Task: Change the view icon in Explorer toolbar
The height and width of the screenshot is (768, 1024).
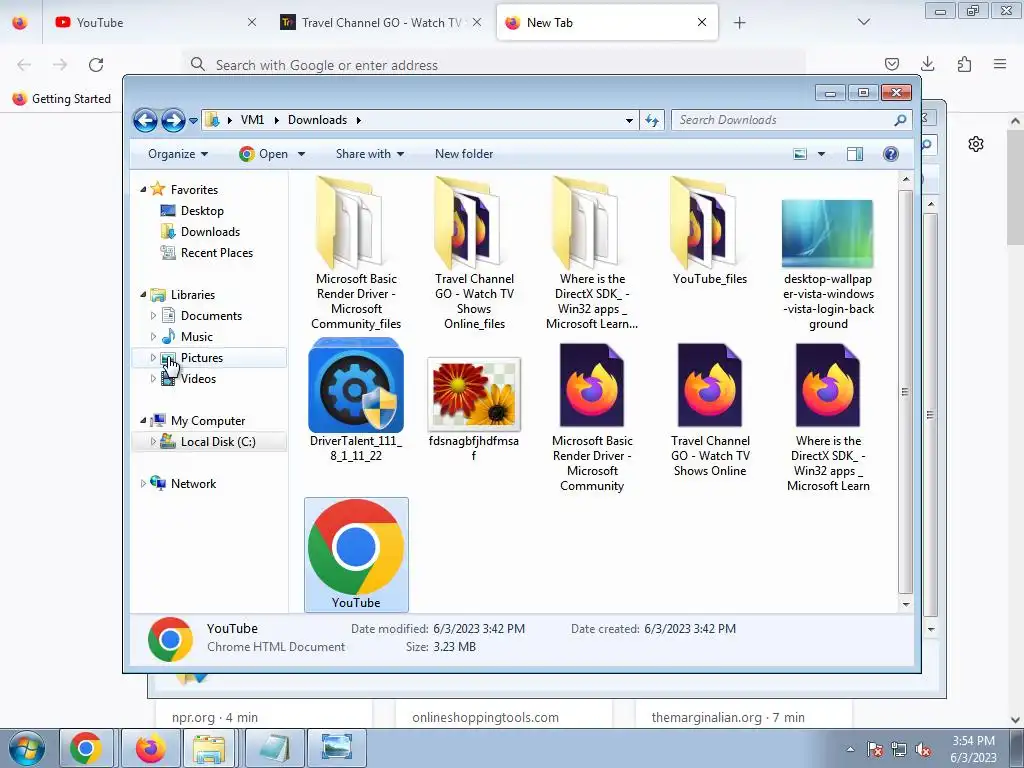Action: tap(800, 154)
